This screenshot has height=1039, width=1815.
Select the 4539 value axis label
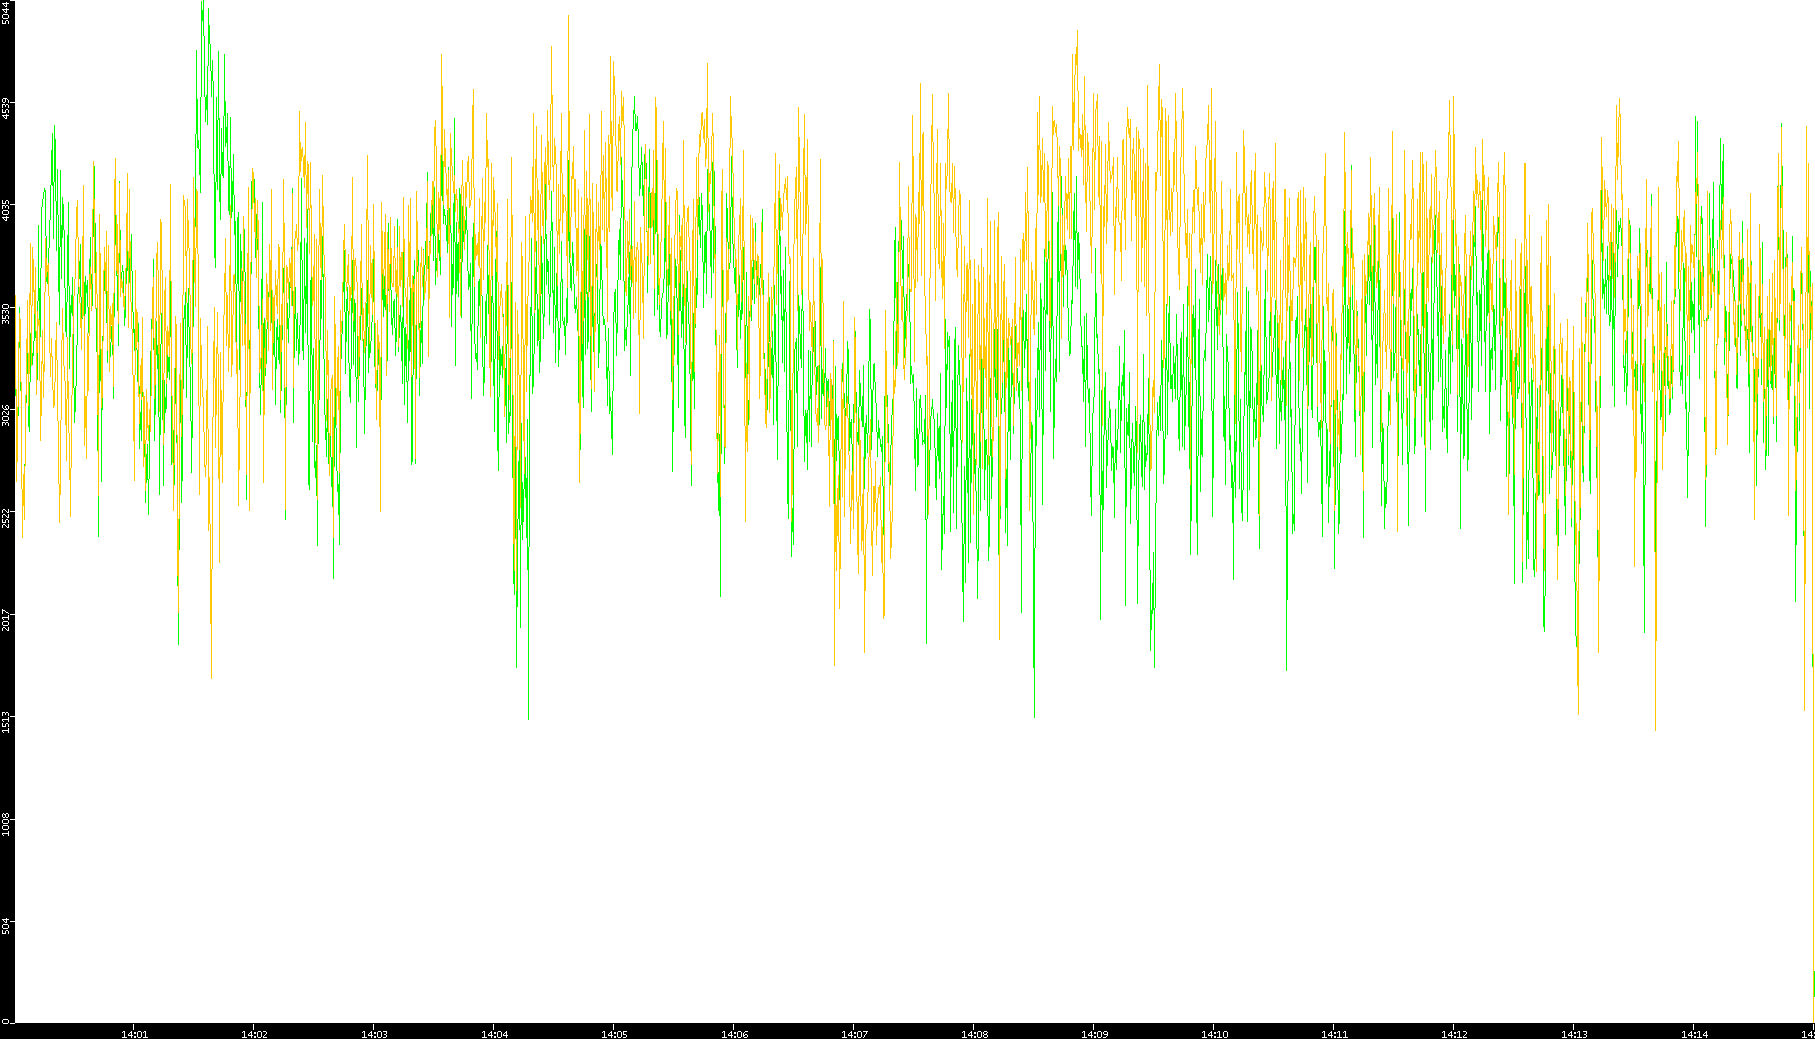point(6,108)
